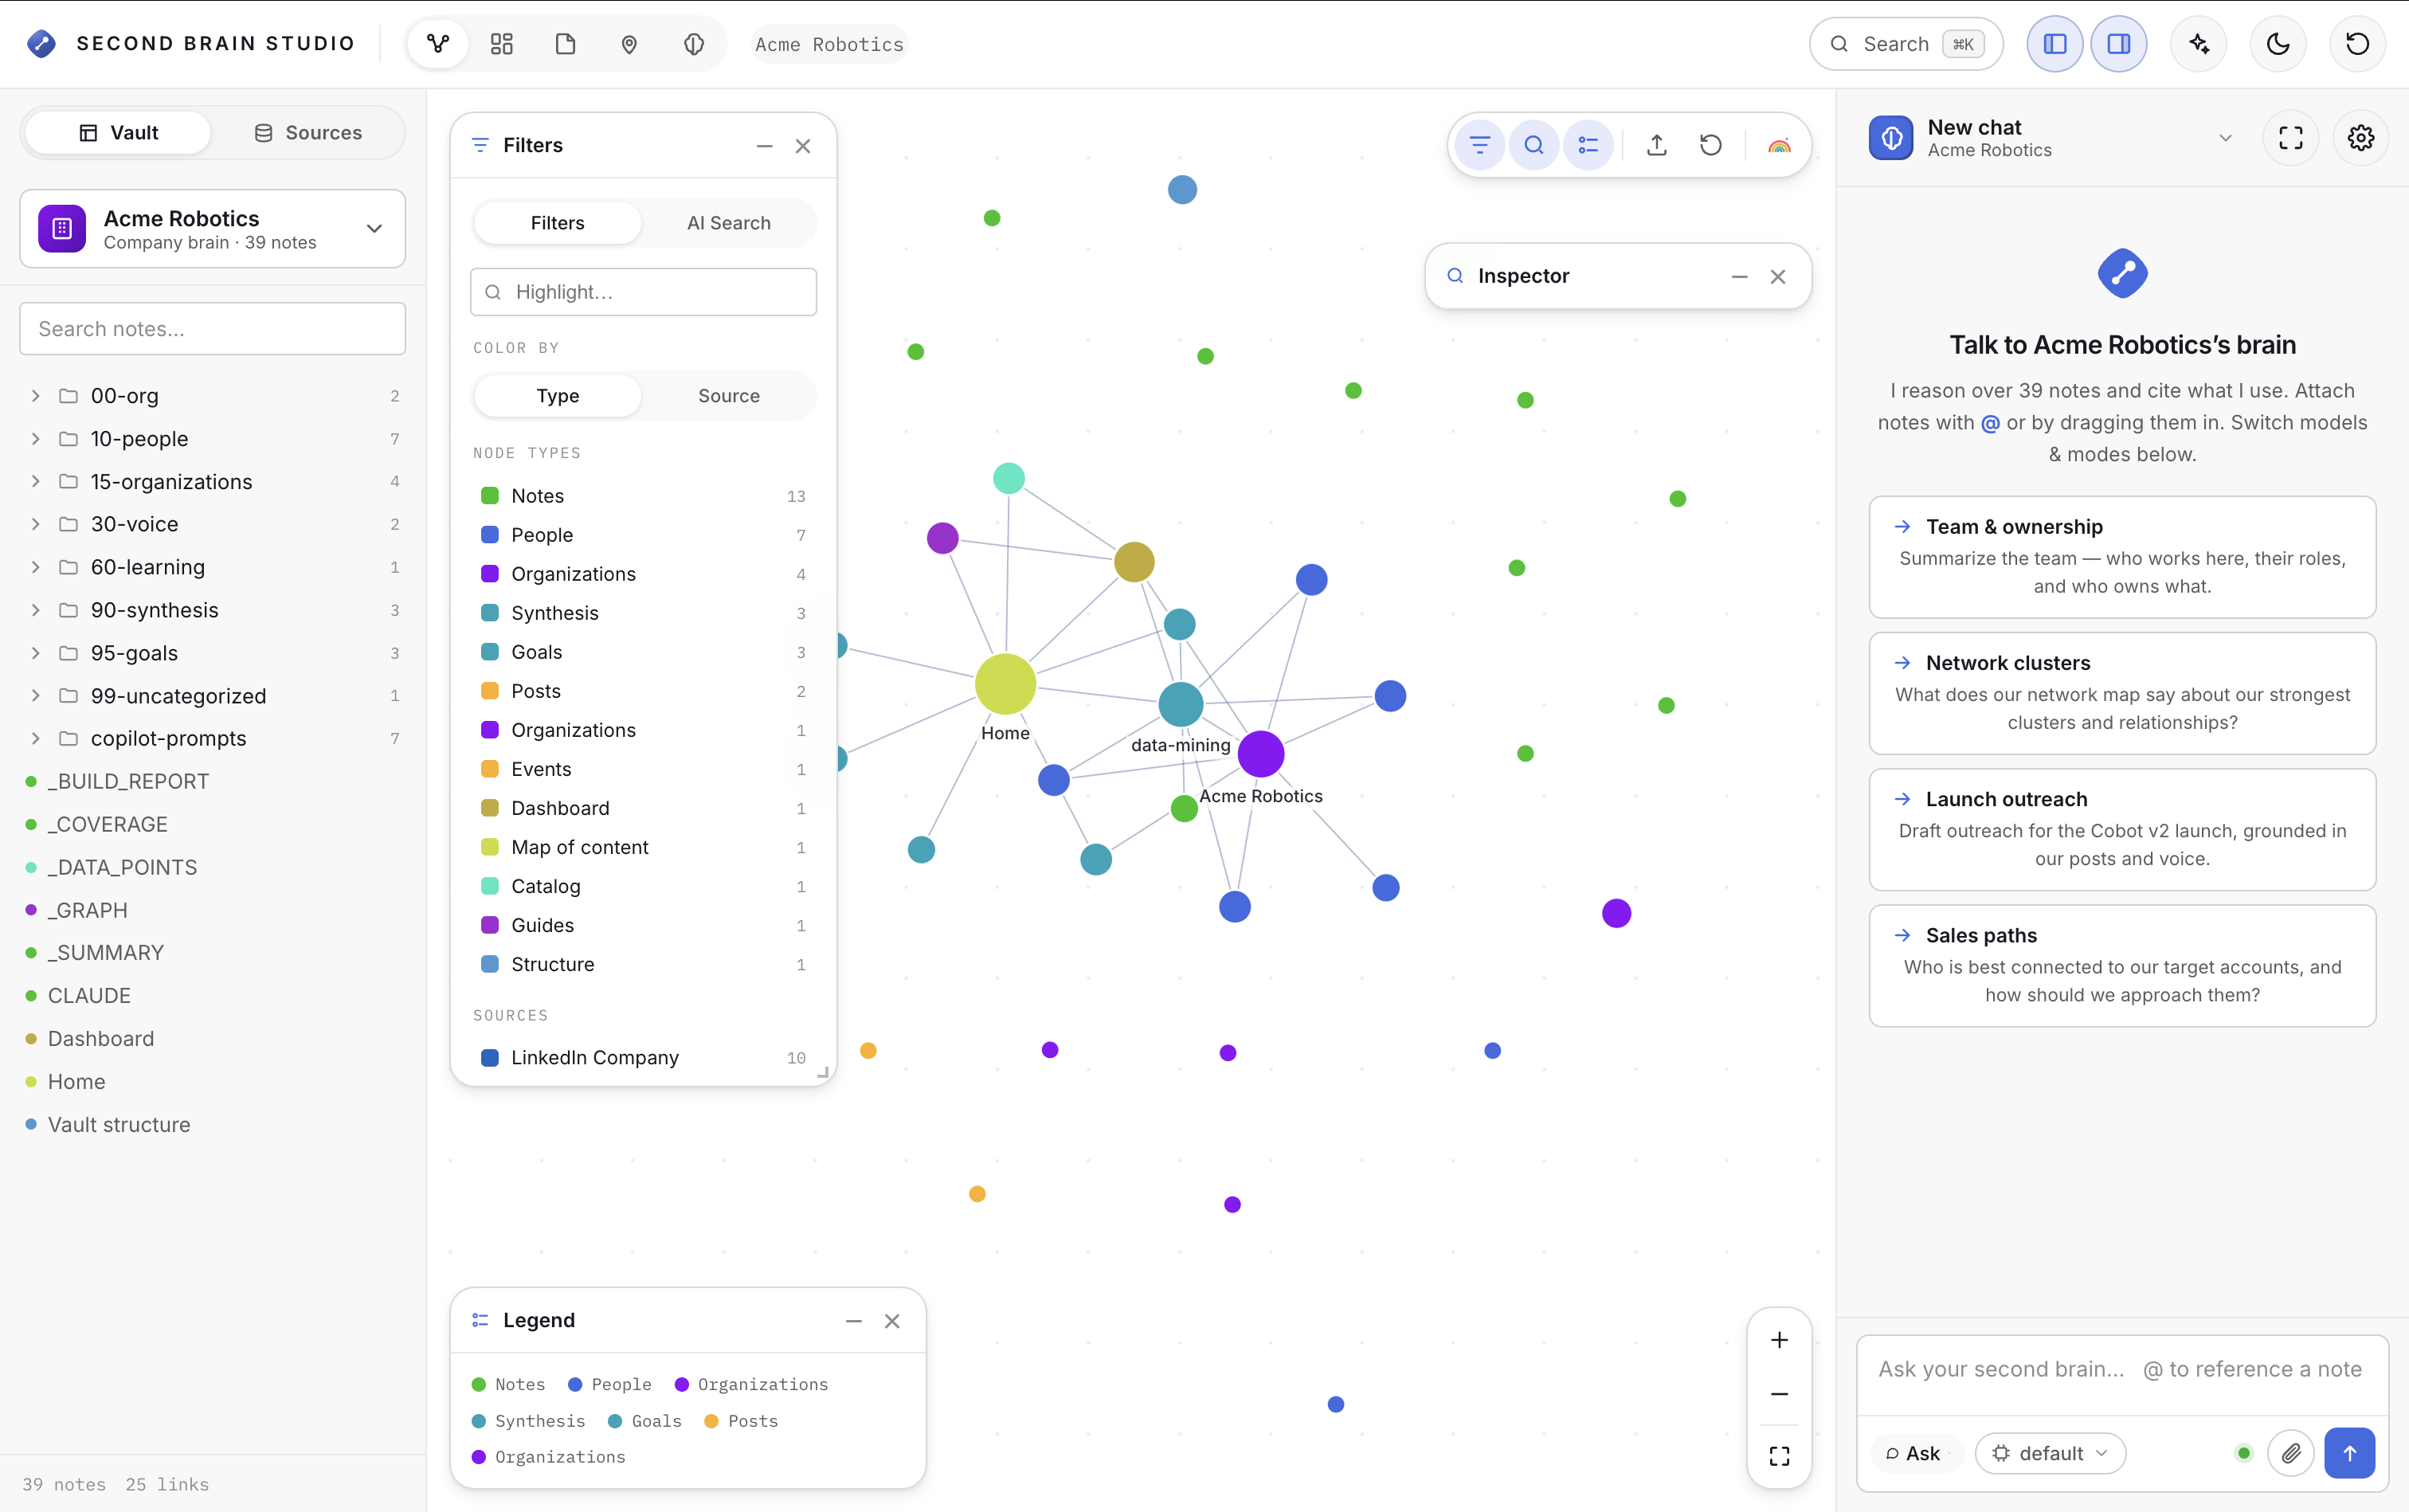Expand the 10-people folder

click(x=213, y=439)
